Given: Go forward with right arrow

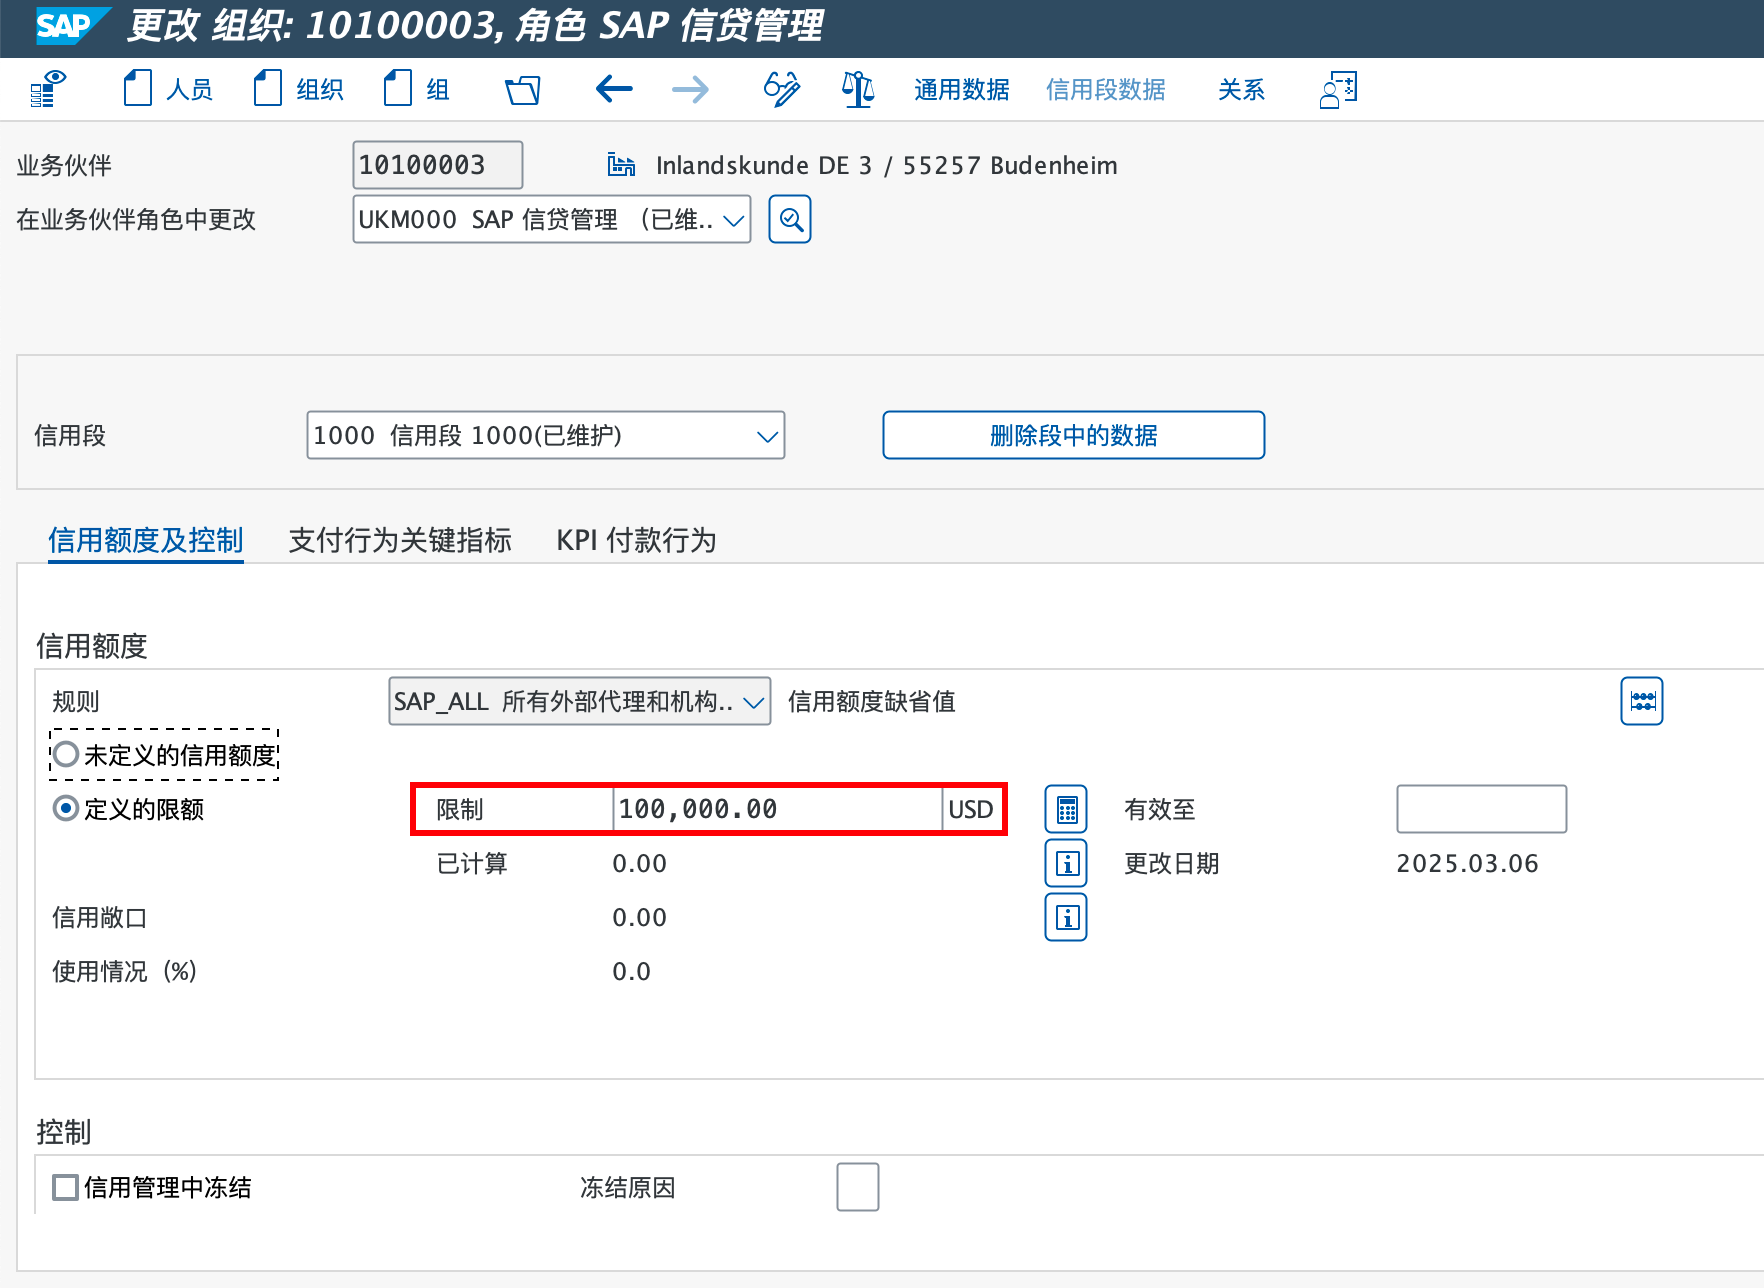Looking at the screenshot, I should coord(690,90).
